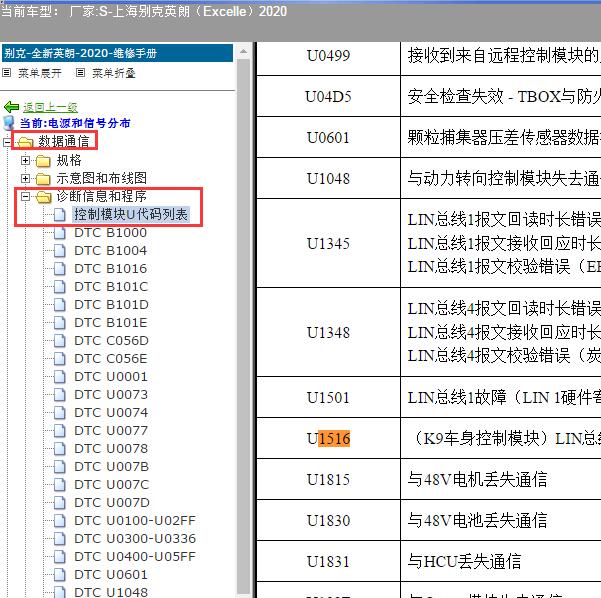Click the 别克-全新英朗-2020-维修手册 header
The width and height of the screenshot is (601, 598).
pyautogui.click(x=117, y=53)
